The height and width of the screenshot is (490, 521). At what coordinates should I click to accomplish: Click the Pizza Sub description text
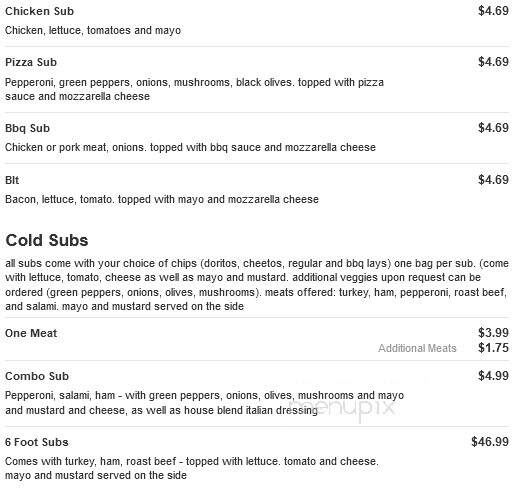coord(194,89)
